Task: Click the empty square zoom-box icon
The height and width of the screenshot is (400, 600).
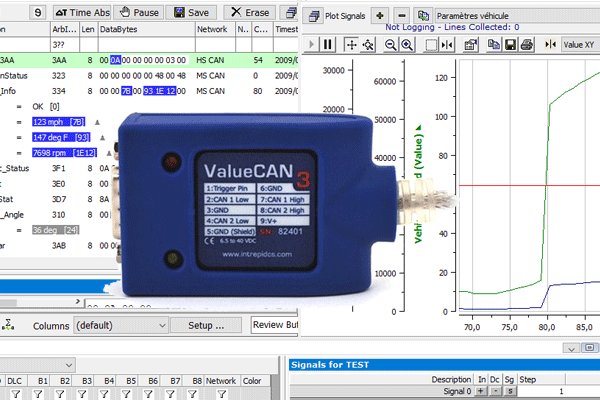Action: [x=431, y=45]
